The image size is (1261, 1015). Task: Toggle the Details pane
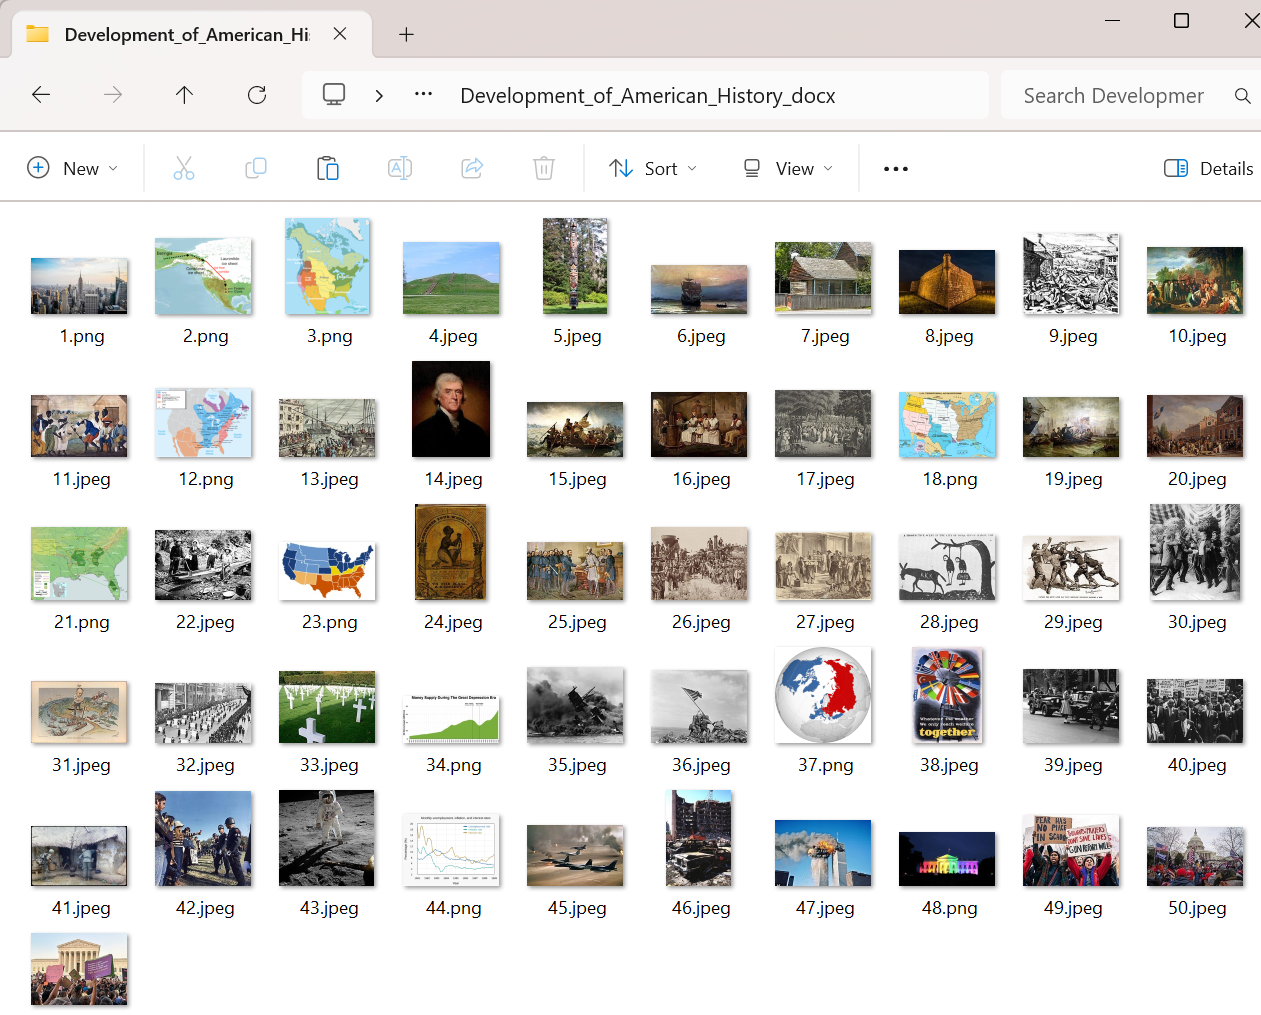pos(1208,168)
